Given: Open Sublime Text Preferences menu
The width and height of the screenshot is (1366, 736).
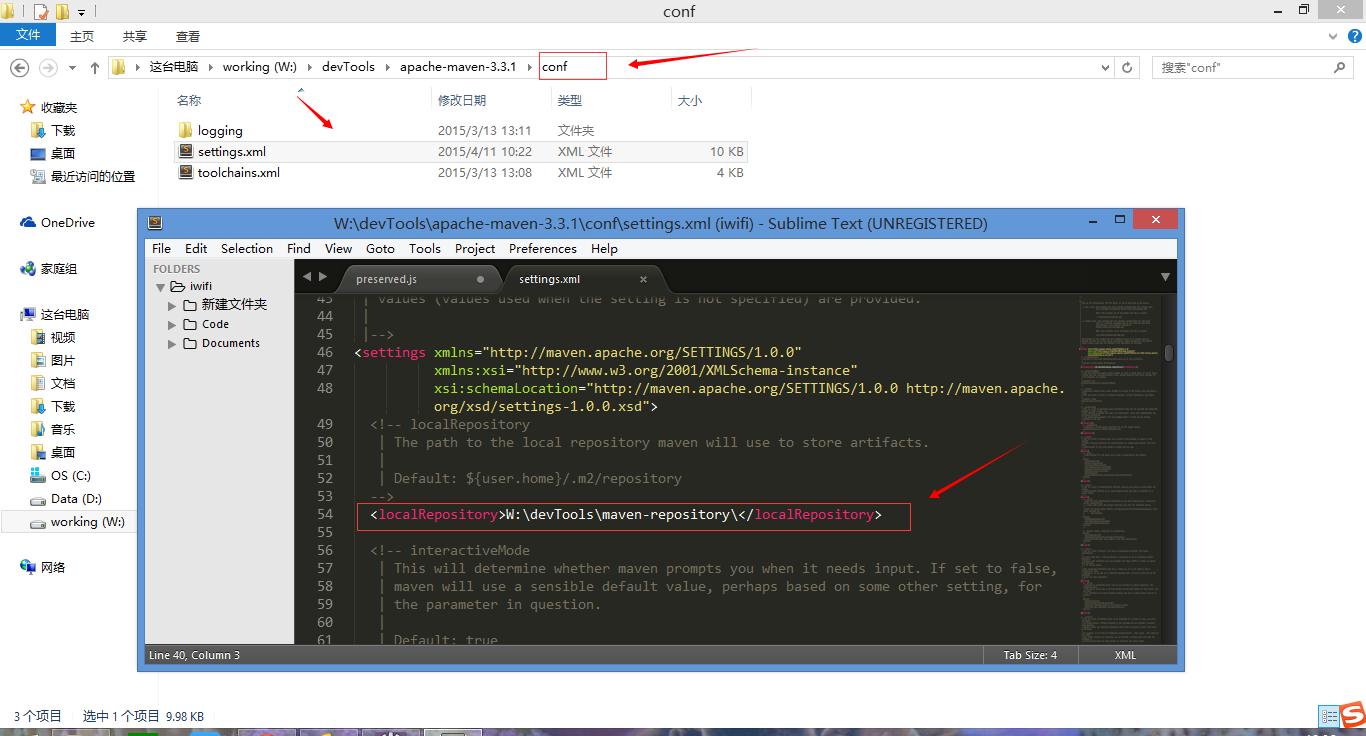Looking at the screenshot, I should pyautogui.click(x=543, y=248).
